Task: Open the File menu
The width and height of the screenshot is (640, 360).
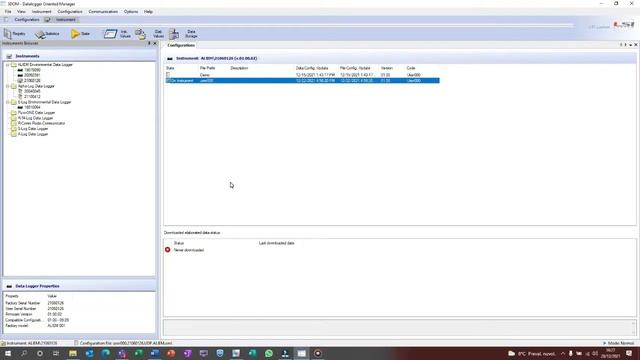Action: (8, 11)
